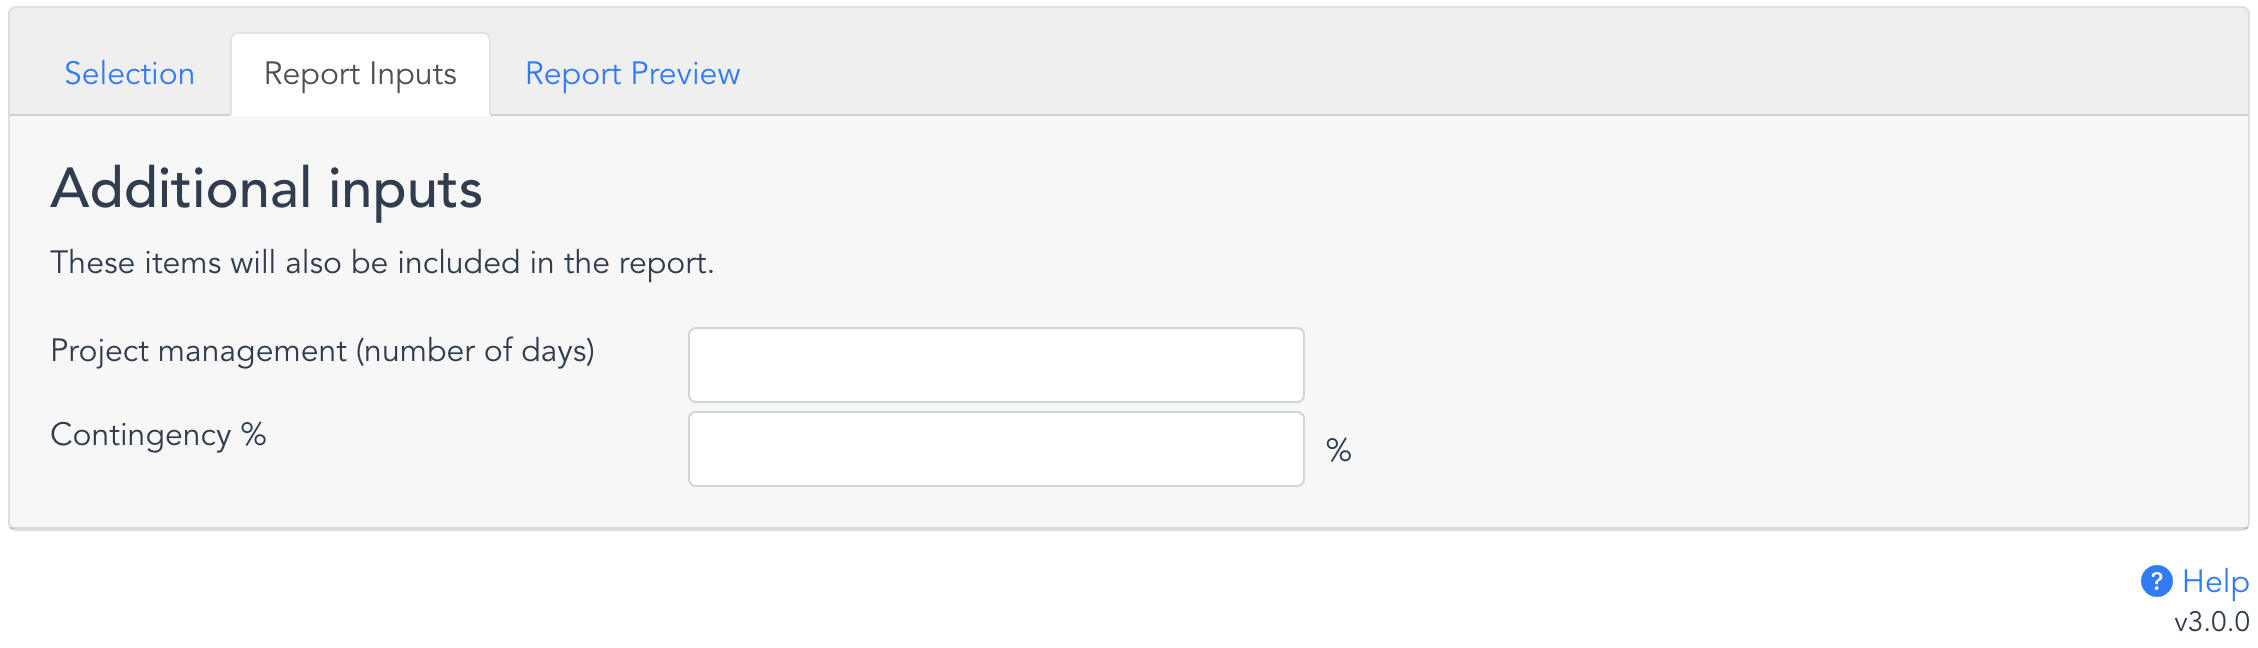
Task: Select the Report Inputs tab
Action: point(360,74)
